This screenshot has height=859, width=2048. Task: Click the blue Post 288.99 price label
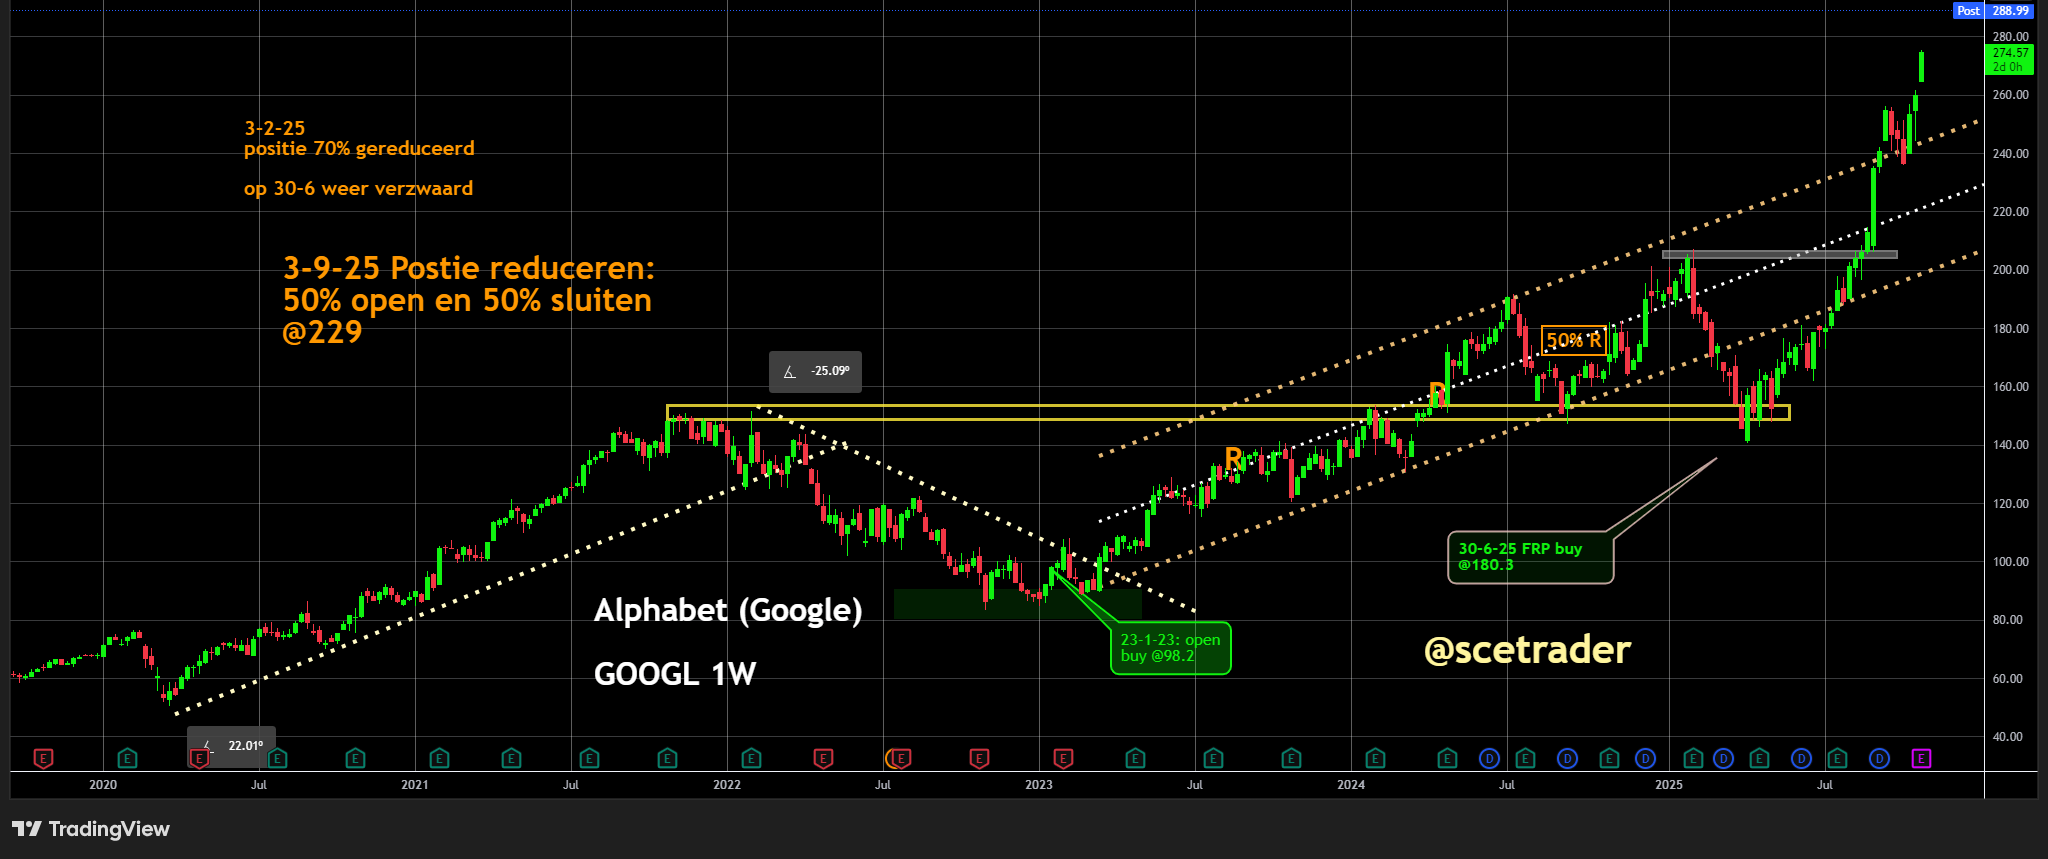pos(1994,11)
